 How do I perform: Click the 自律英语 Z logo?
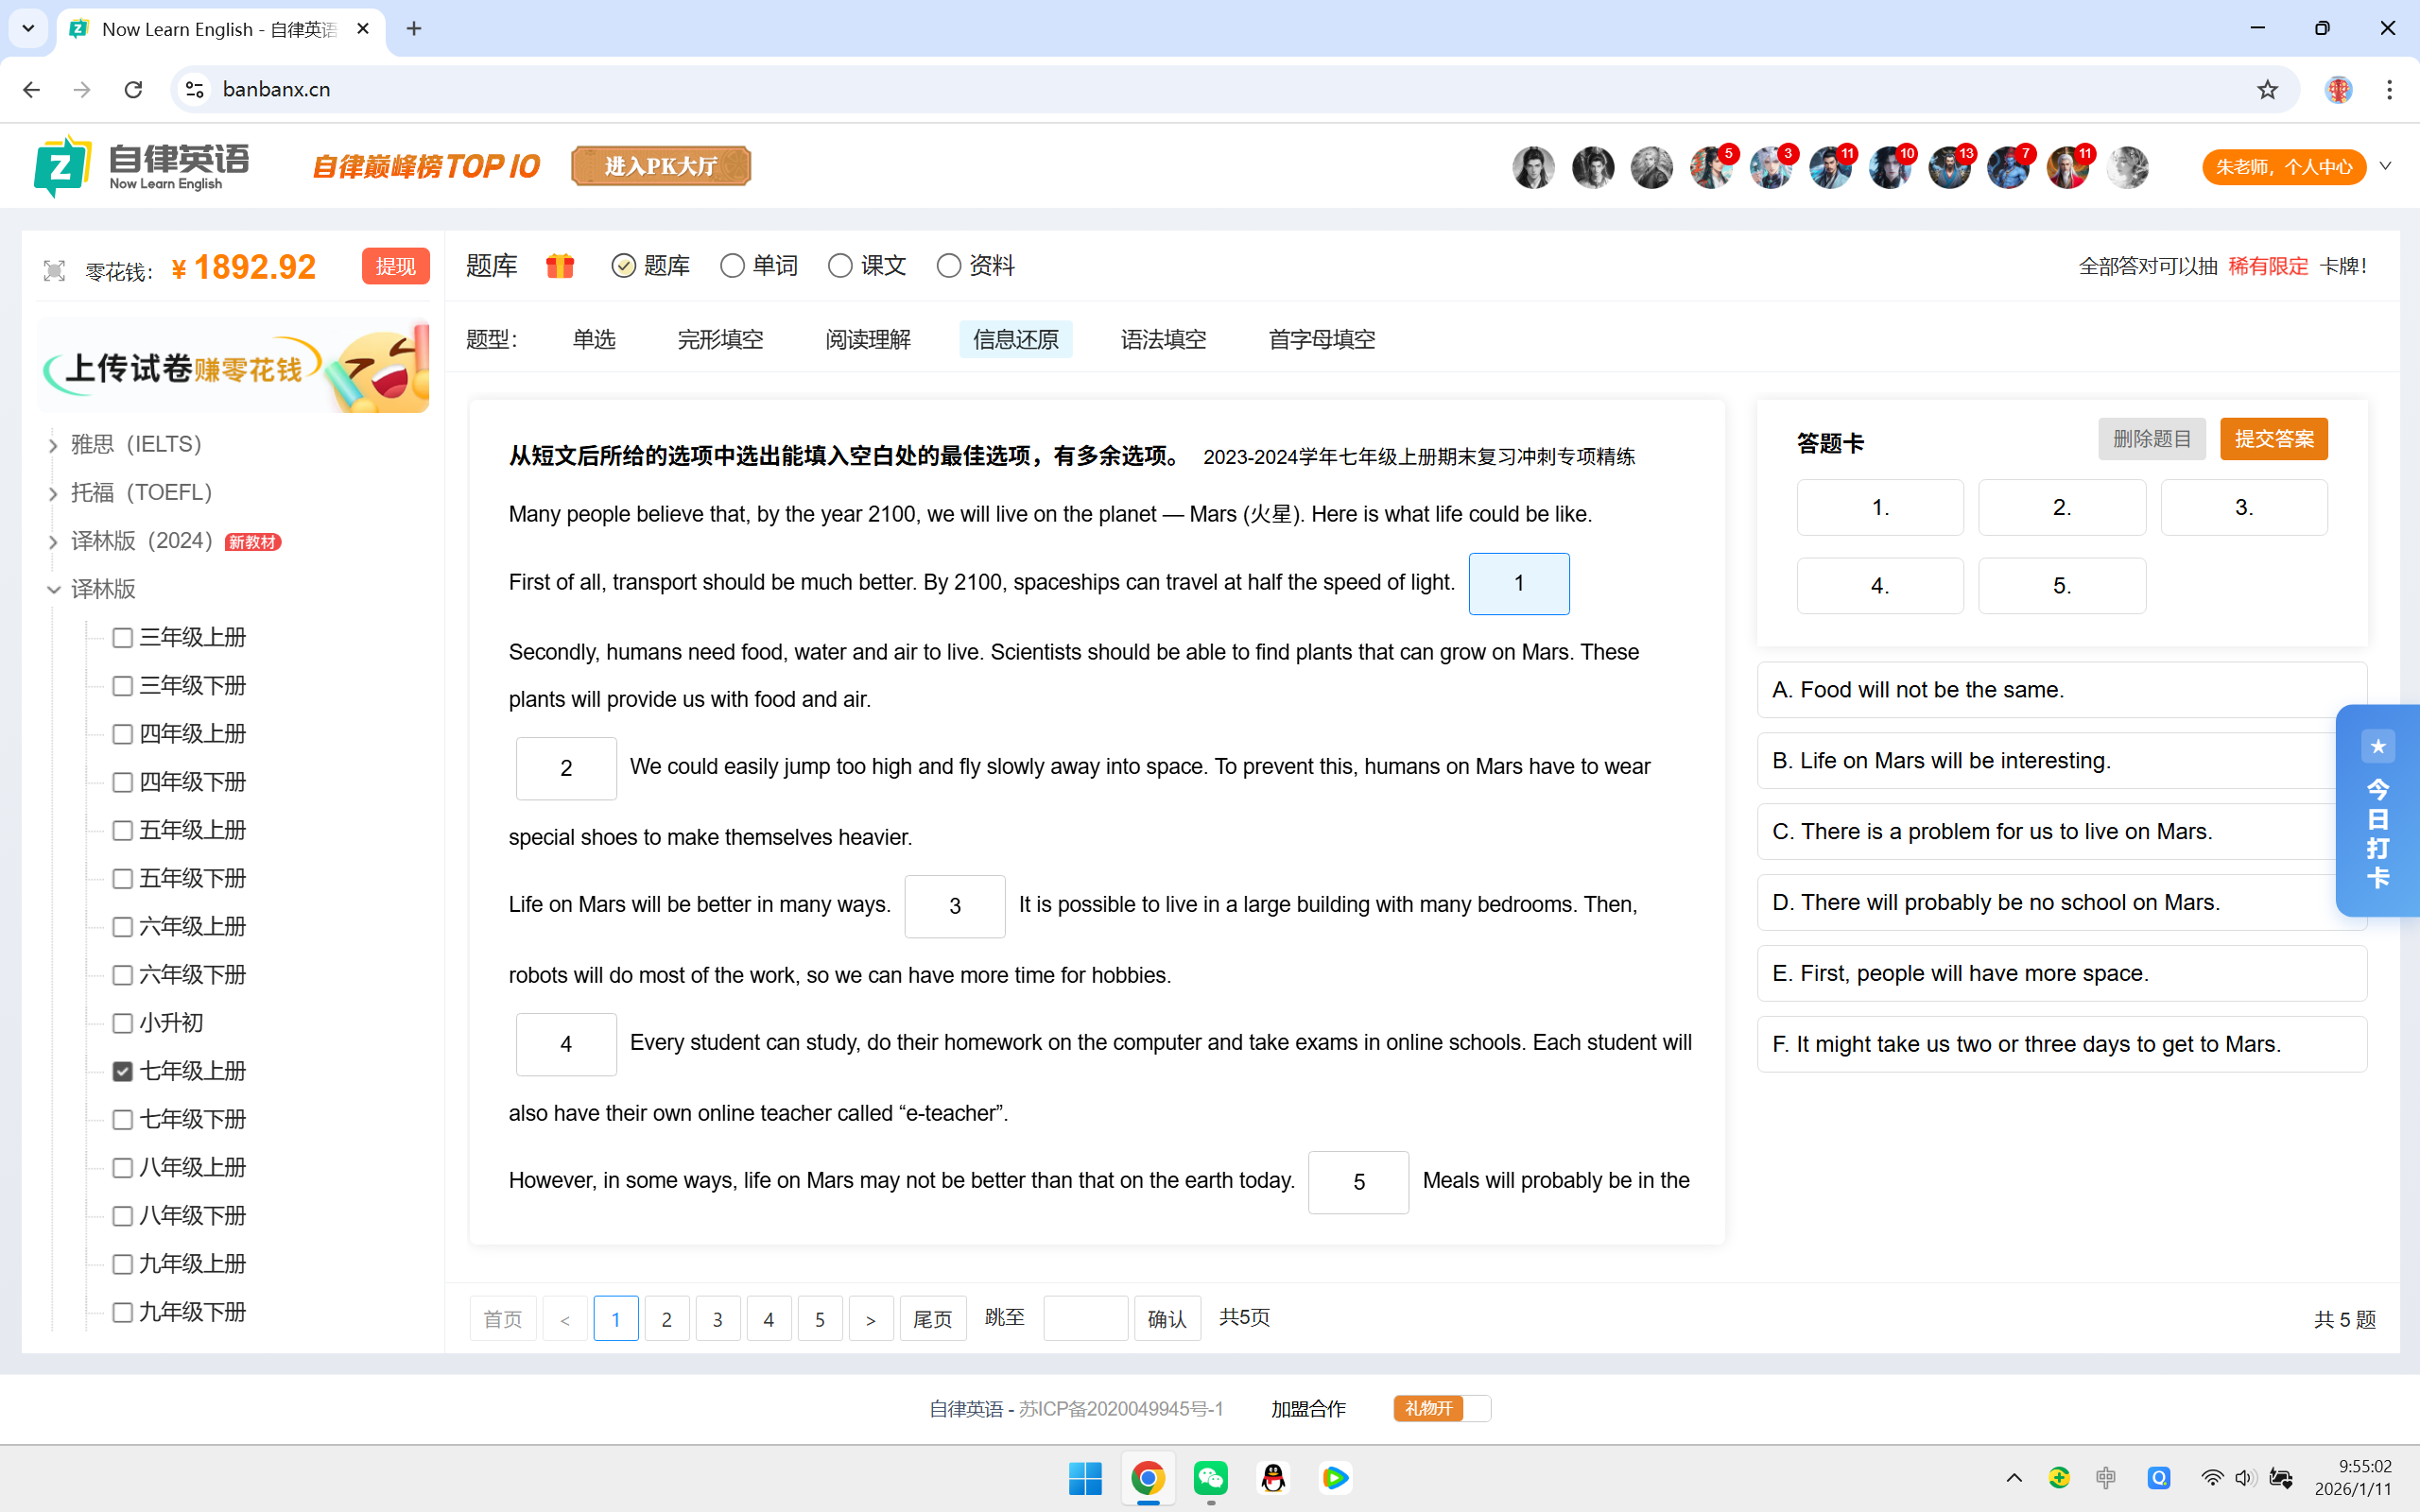click(x=62, y=166)
